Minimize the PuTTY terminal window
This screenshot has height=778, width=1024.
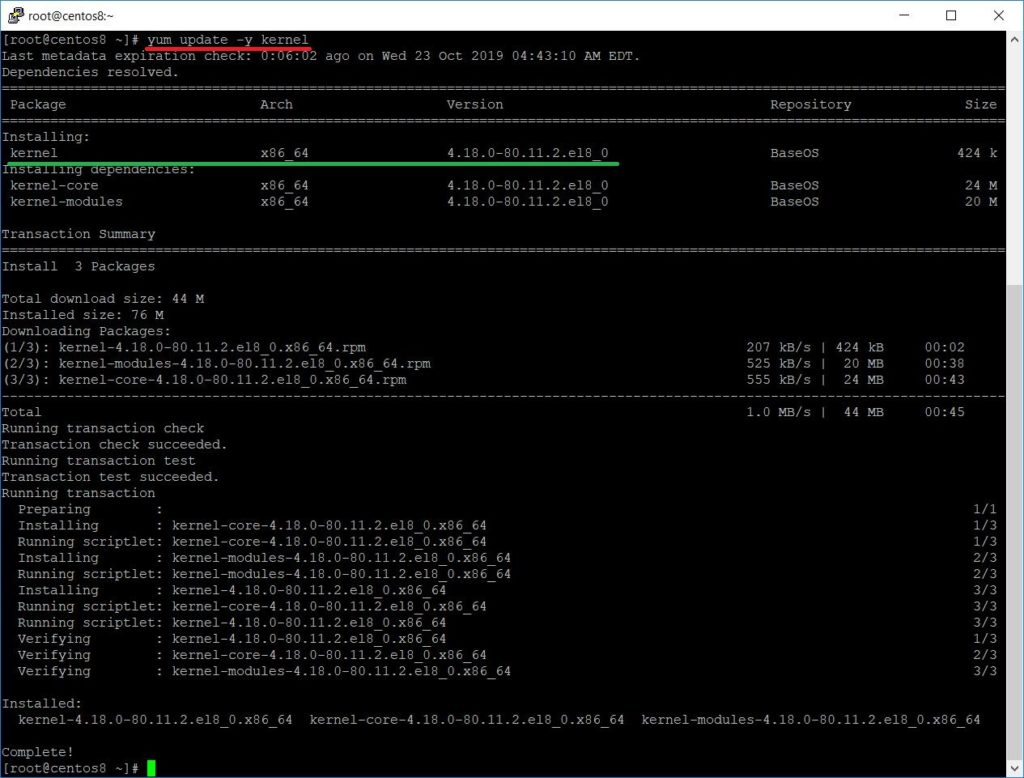(x=905, y=16)
